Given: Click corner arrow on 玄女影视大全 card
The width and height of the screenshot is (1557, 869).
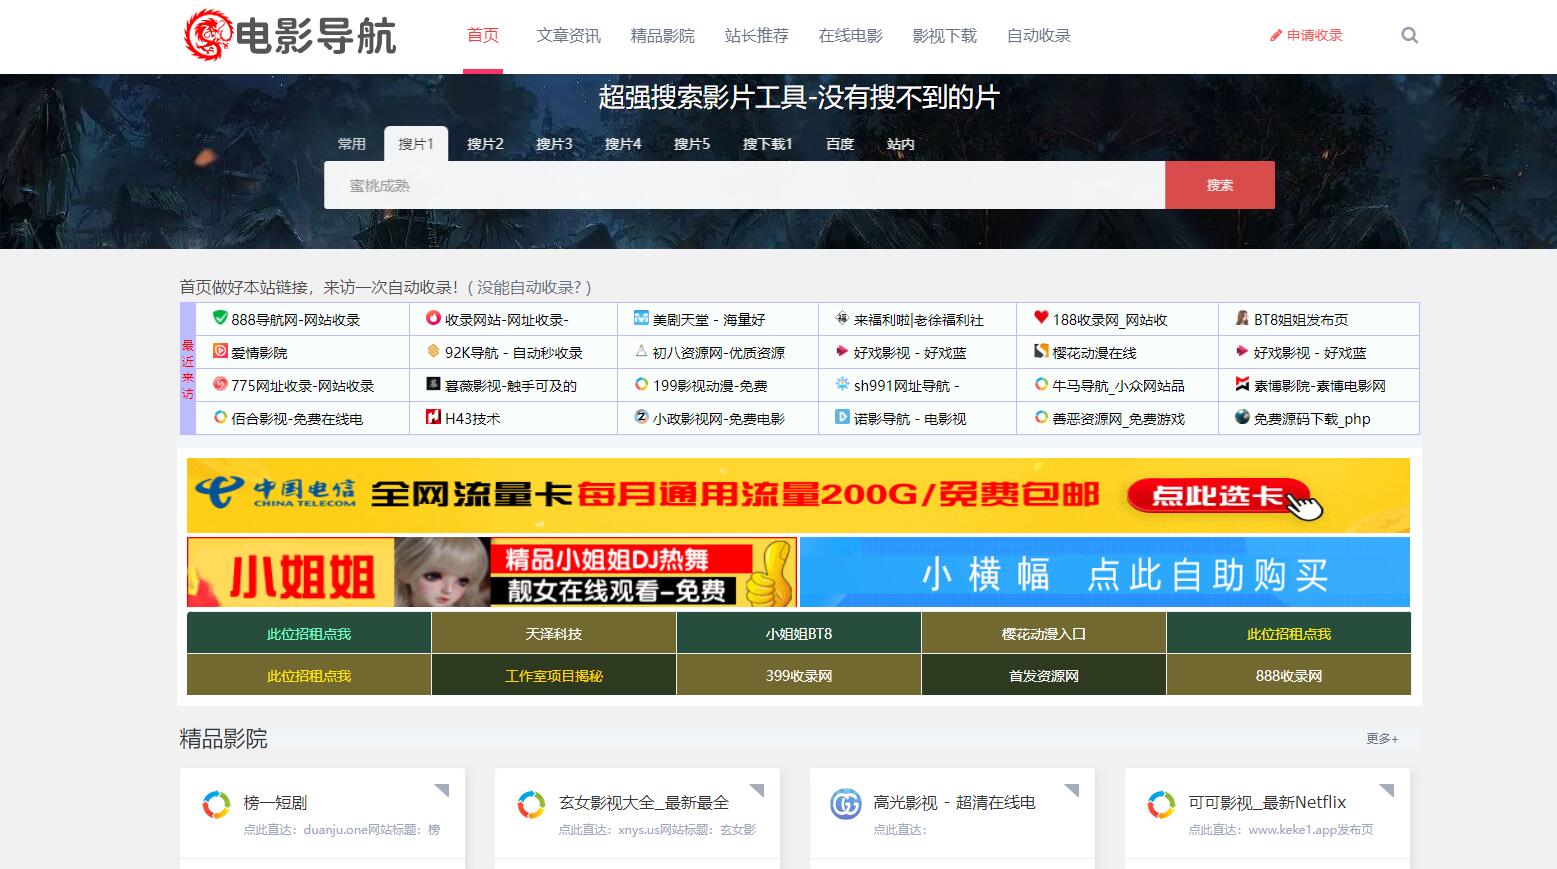Looking at the screenshot, I should [x=756, y=791].
